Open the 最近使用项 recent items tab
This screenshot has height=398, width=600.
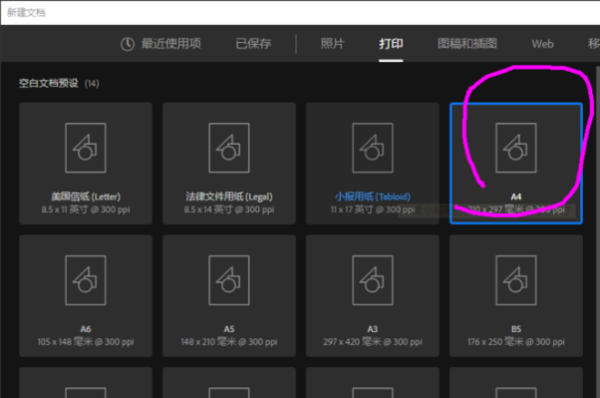click(x=171, y=44)
